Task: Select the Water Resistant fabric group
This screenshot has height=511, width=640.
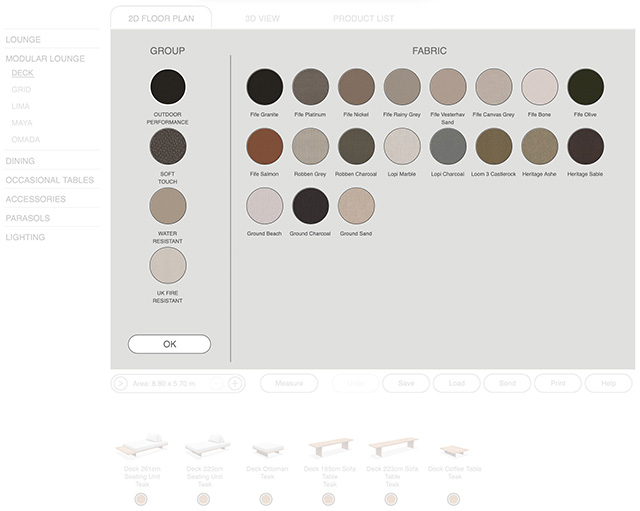Action: click(168, 206)
